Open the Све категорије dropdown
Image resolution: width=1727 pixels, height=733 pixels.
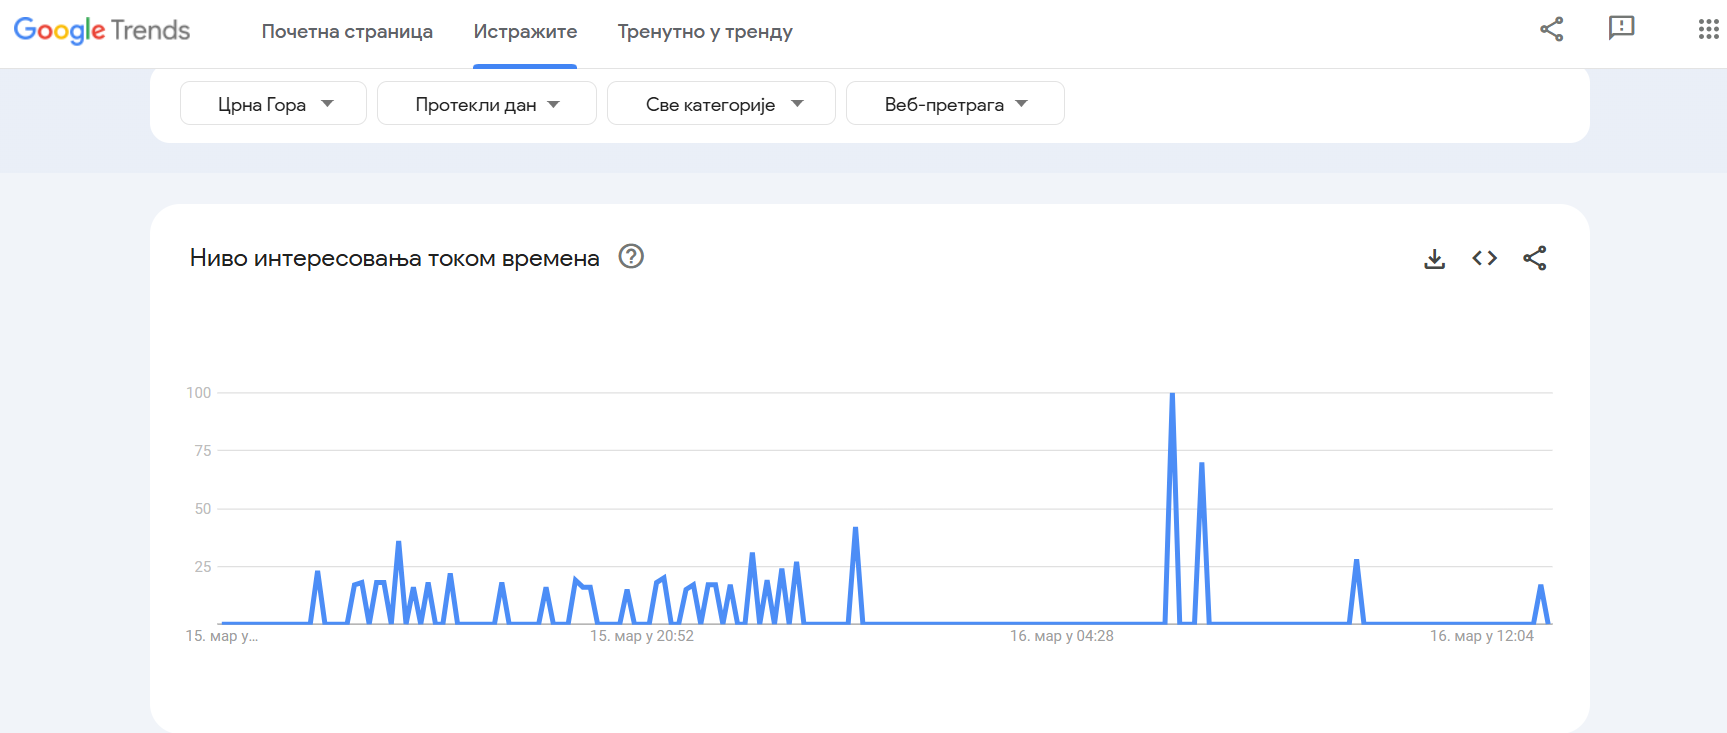pyautogui.click(x=721, y=103)
